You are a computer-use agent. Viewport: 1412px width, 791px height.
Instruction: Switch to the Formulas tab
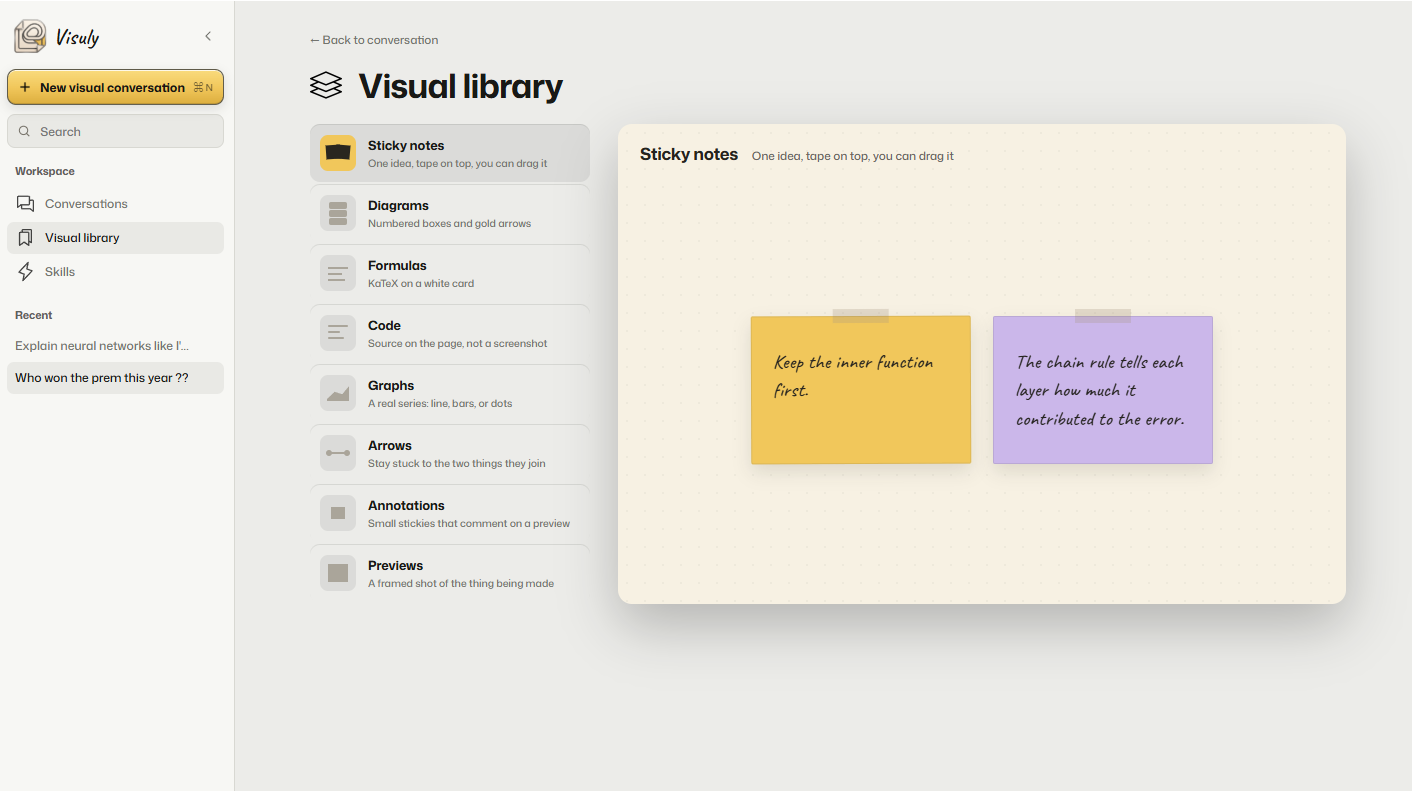tap(450, 273)
